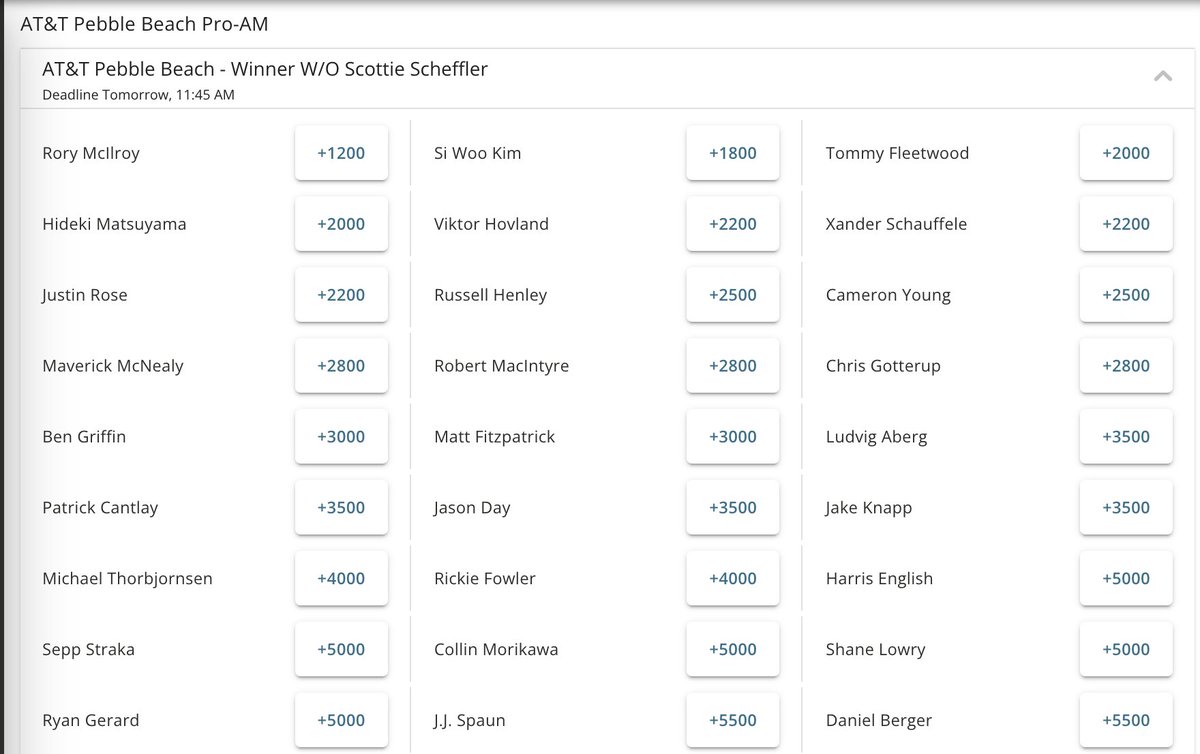This screenshot has height=754, width=1200.
Task: Bet on Daniel Berger at +5500
Action: click(1126, 719)
